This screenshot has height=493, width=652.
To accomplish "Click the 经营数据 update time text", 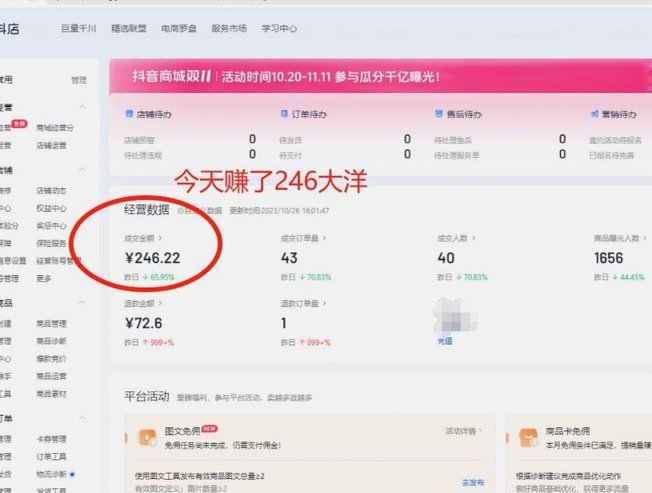I will (279, 211).
